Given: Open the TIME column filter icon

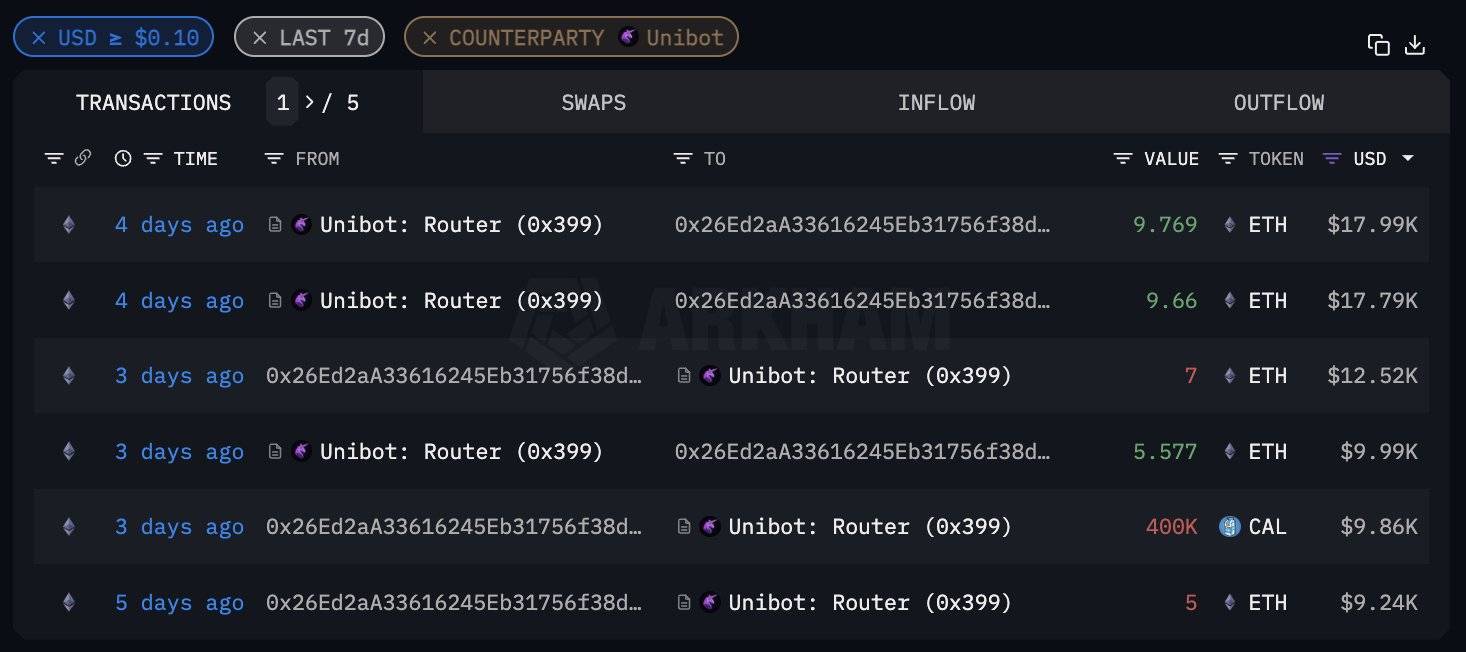Looking at the screenshot, I should tap(153, 158).
